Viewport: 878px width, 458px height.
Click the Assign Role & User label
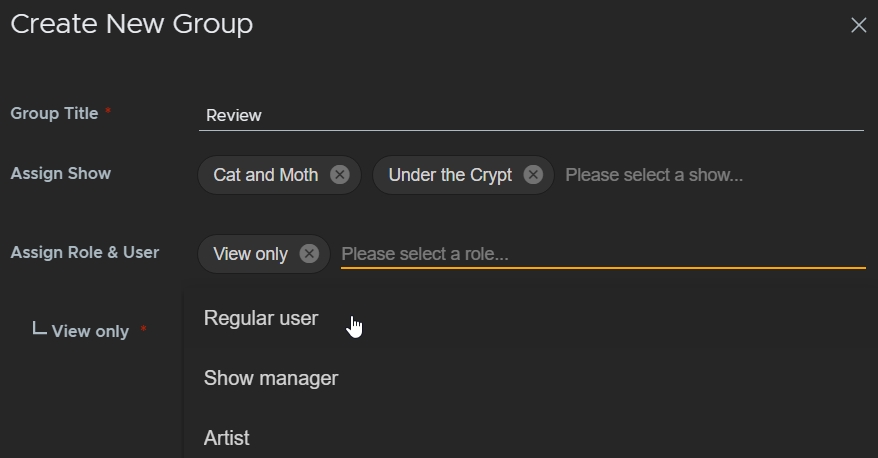(84, 252)
